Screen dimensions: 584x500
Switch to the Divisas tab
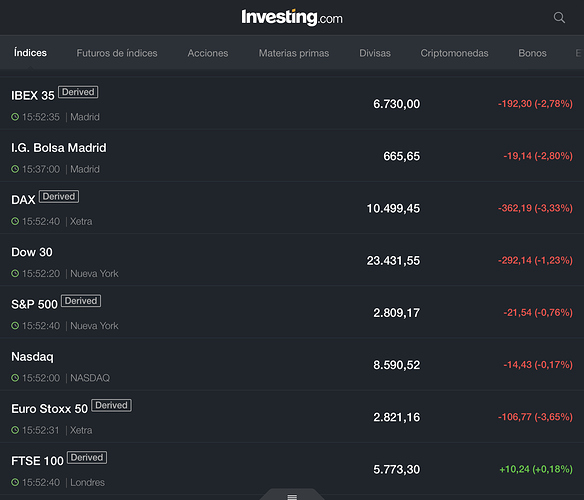pyautogui.click(x=375, y=53)
